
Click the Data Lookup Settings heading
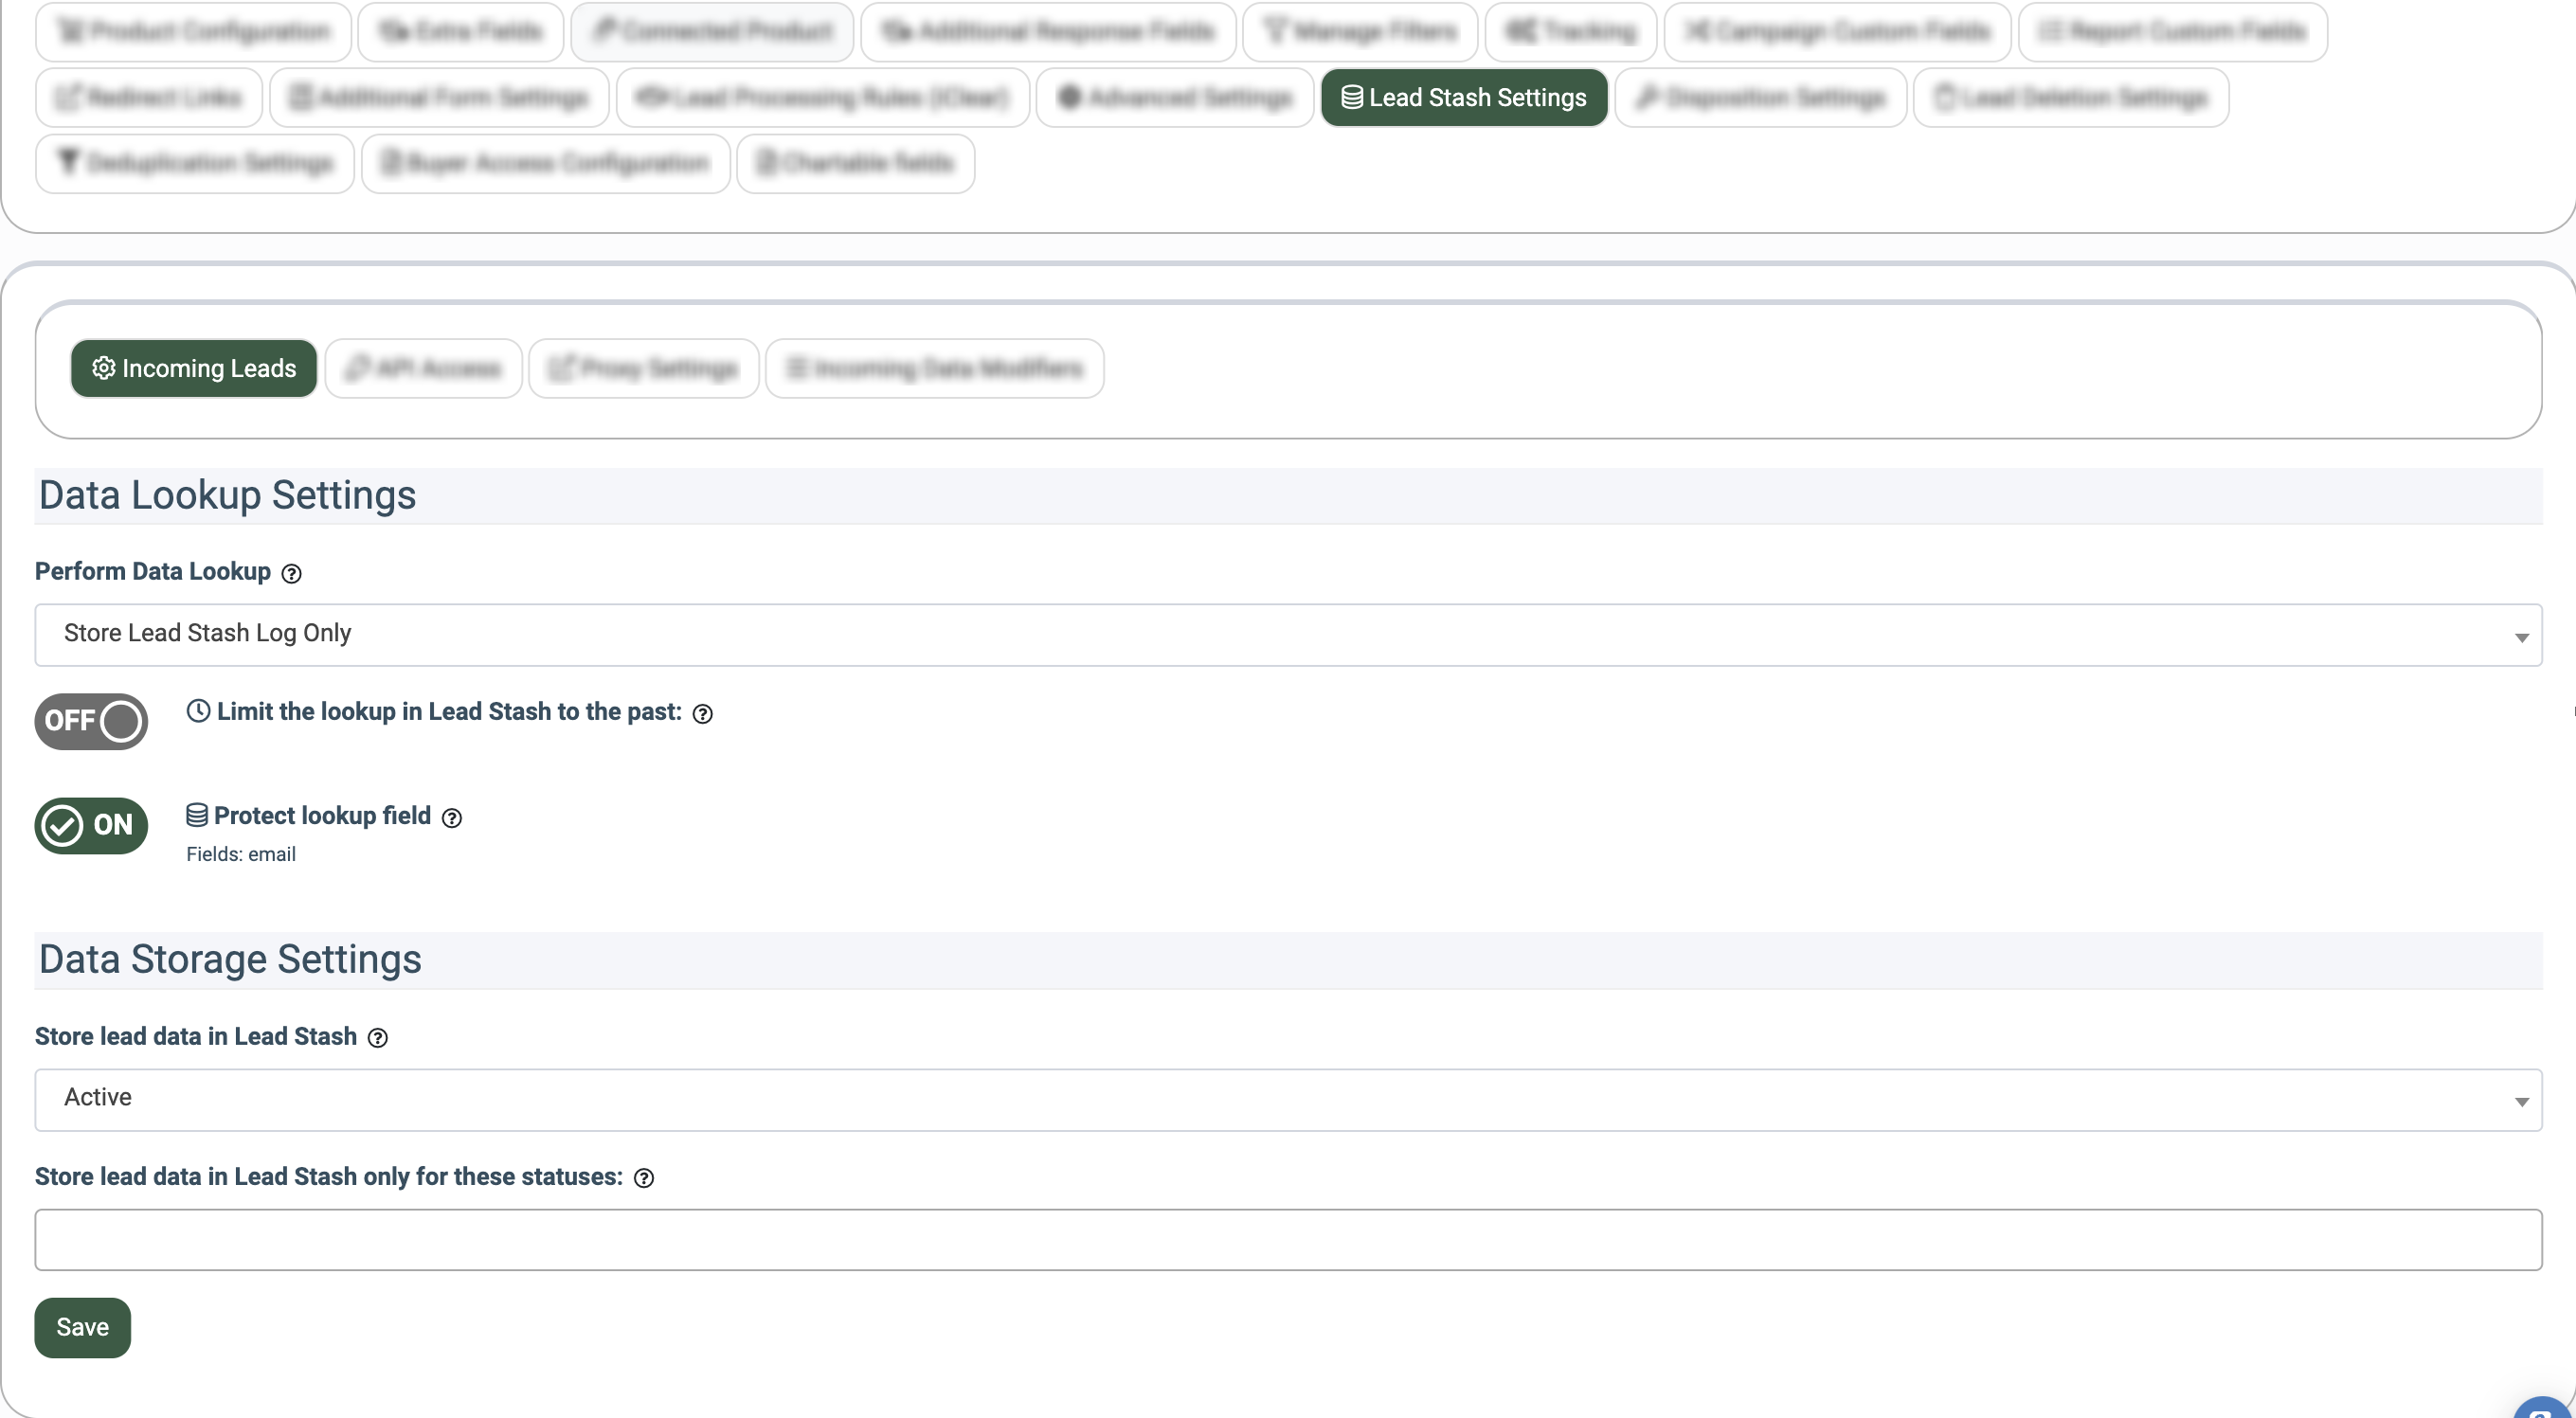(x=227, y=496)
